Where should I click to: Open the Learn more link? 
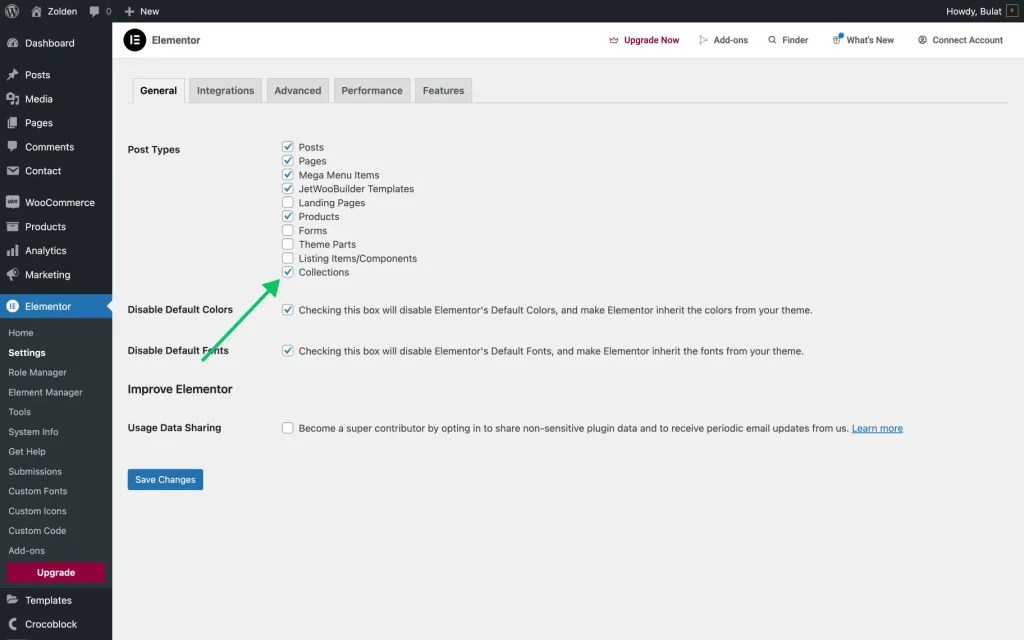[877, 428]
